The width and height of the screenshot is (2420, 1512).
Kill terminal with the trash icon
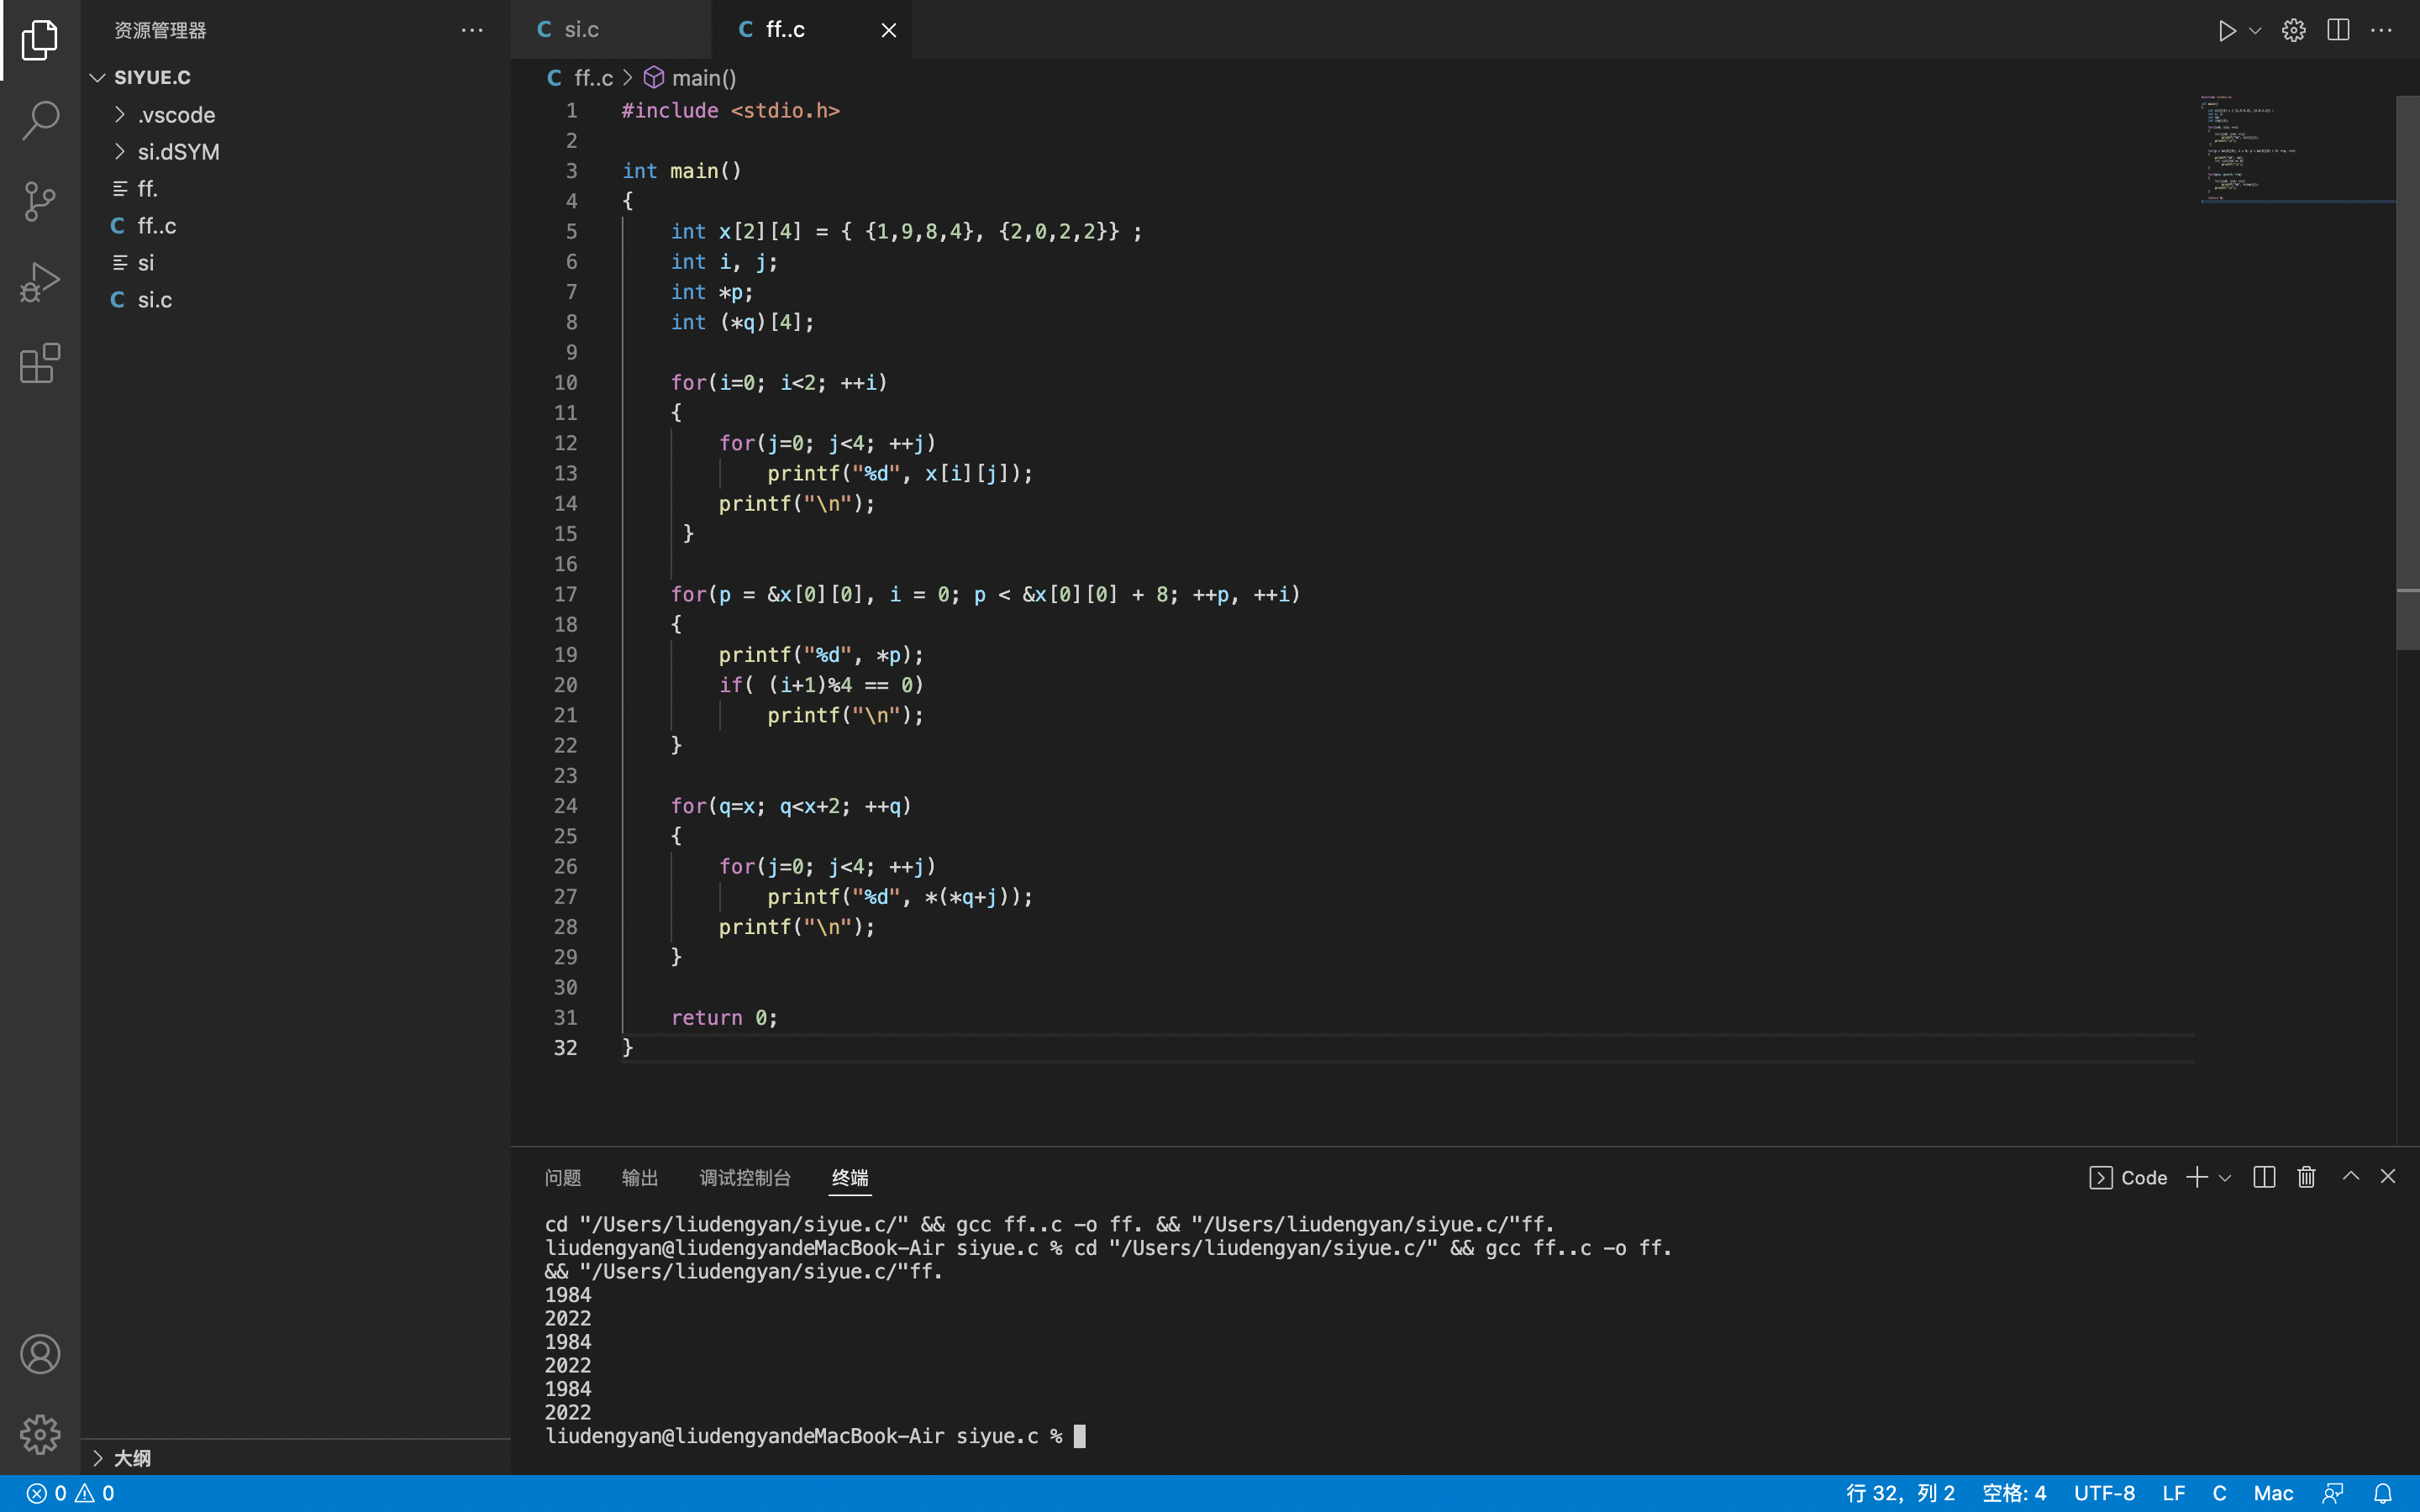[2306, 1177]
